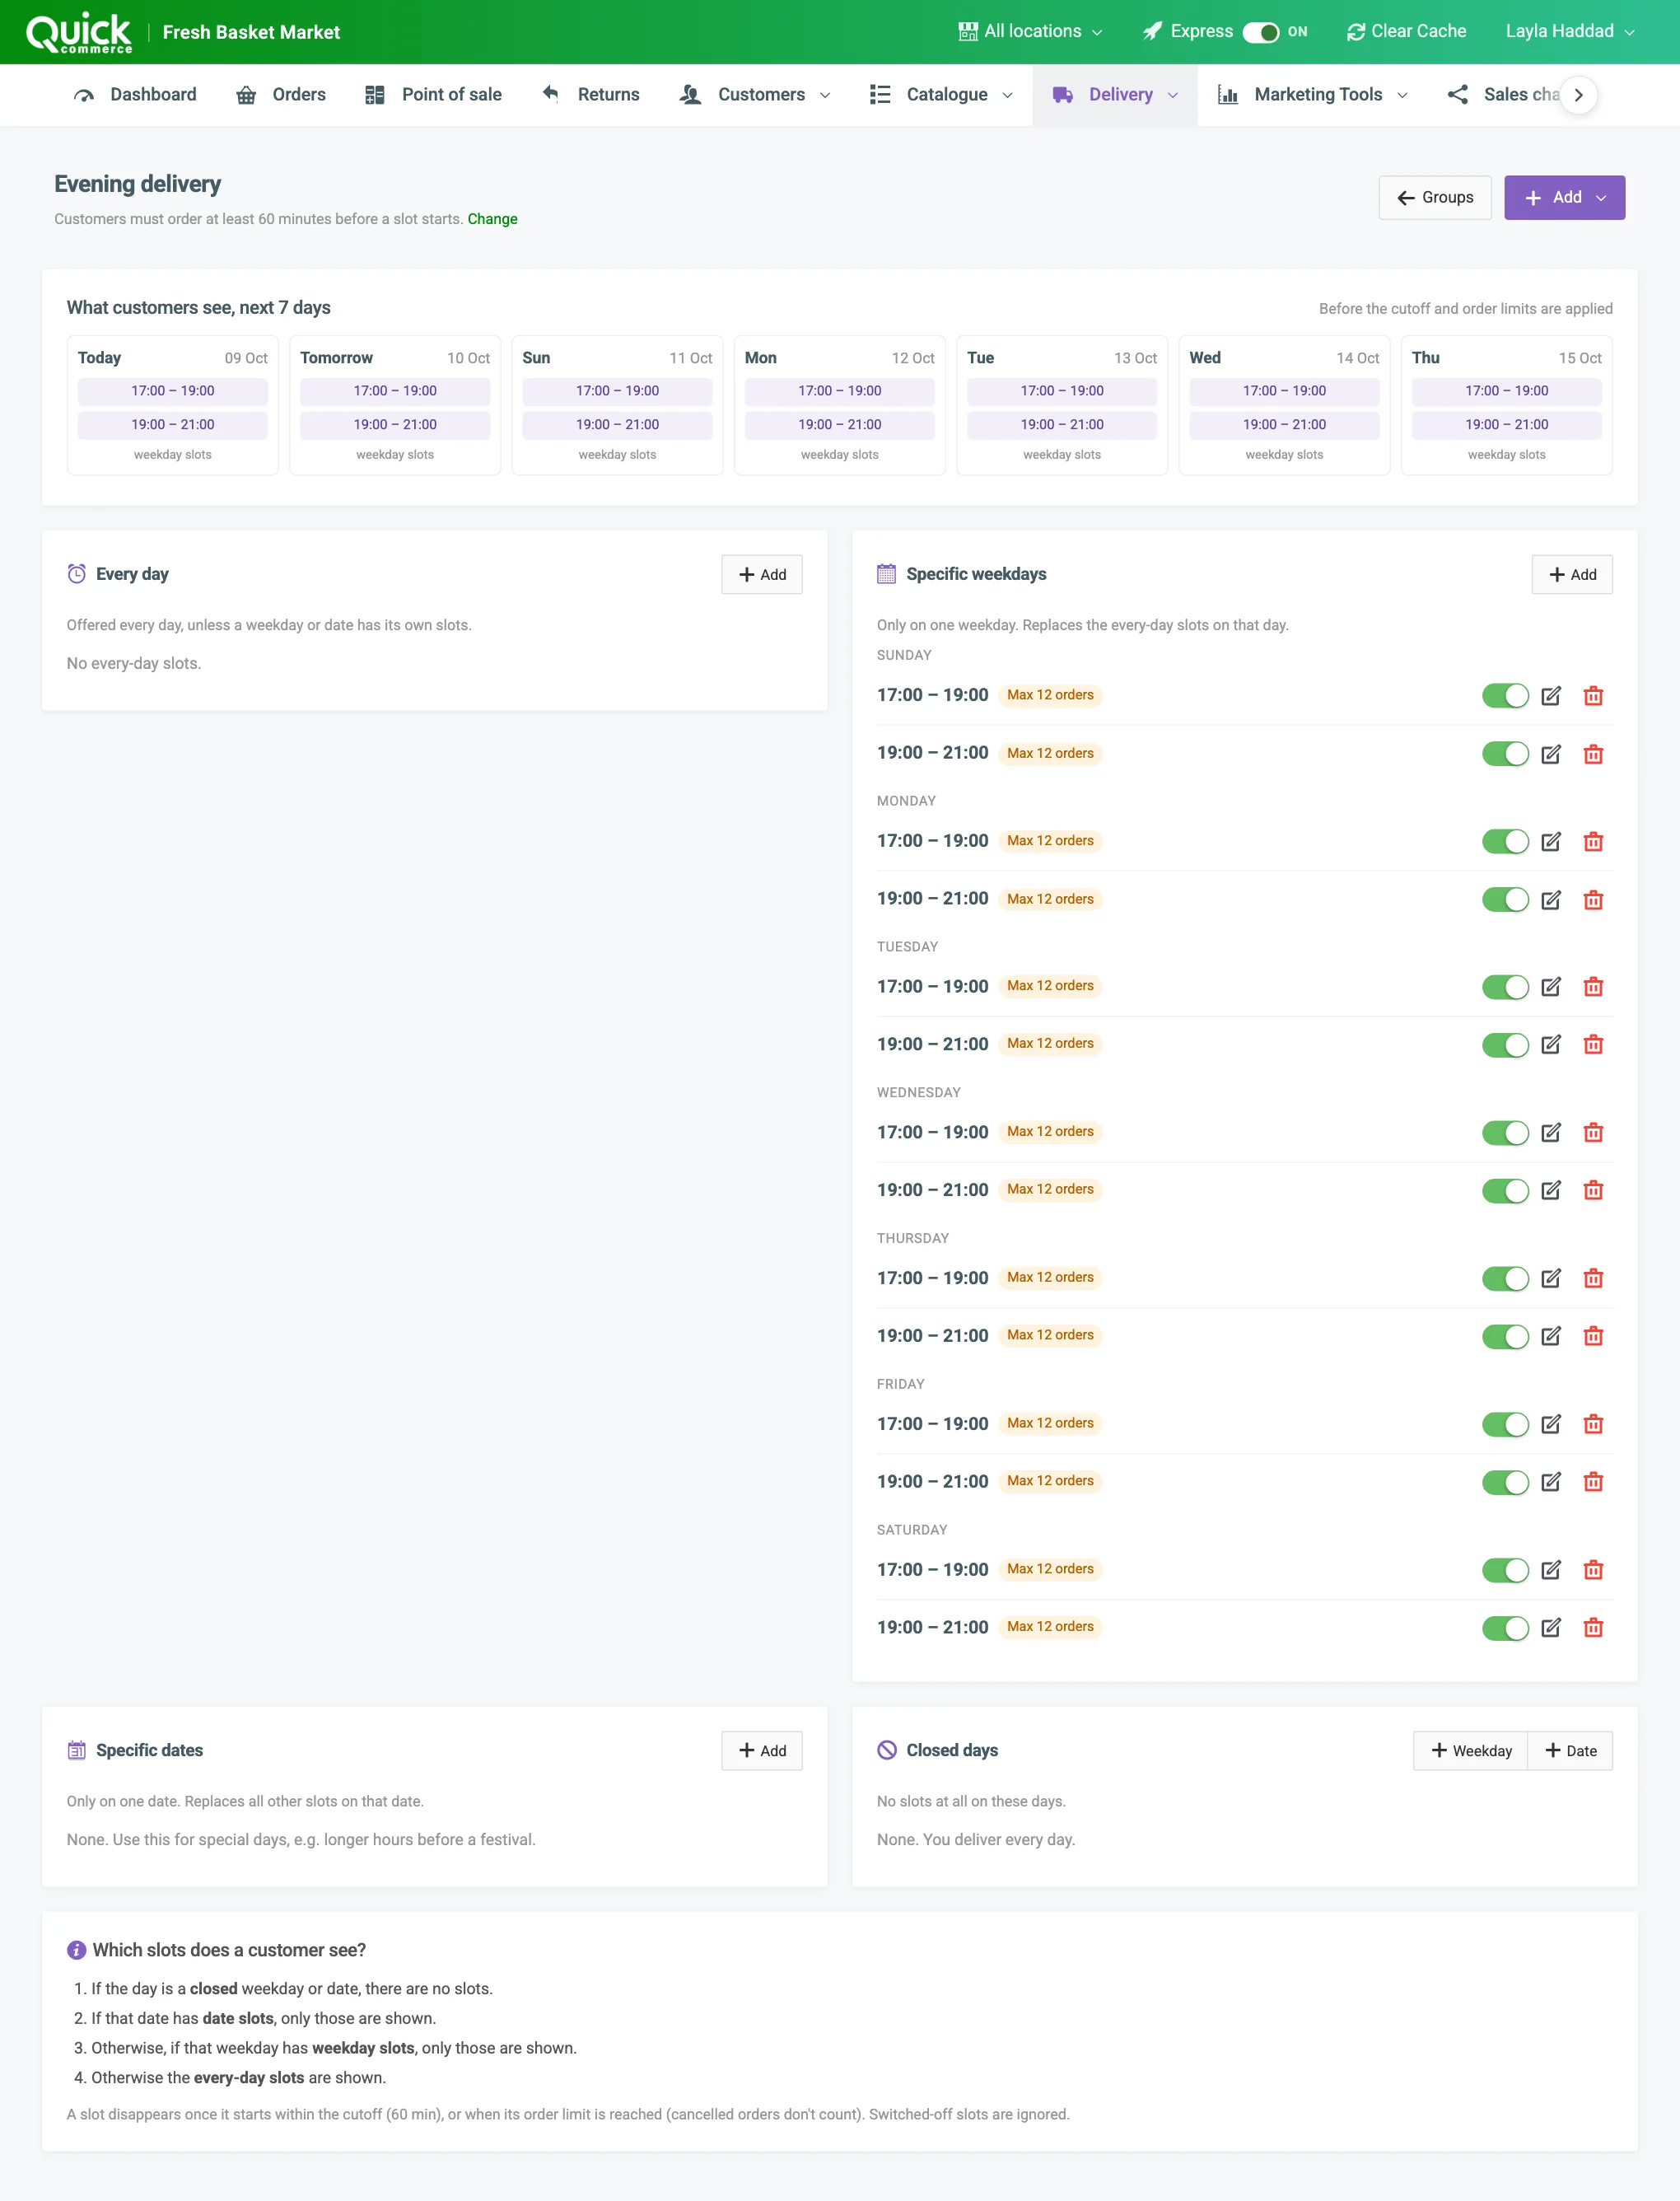Delete the Sunday 19:00 – 21:00 slot
The width and height of the screenshot is (1680, 2201).
pyautogui.click(x=1593, y=754)
